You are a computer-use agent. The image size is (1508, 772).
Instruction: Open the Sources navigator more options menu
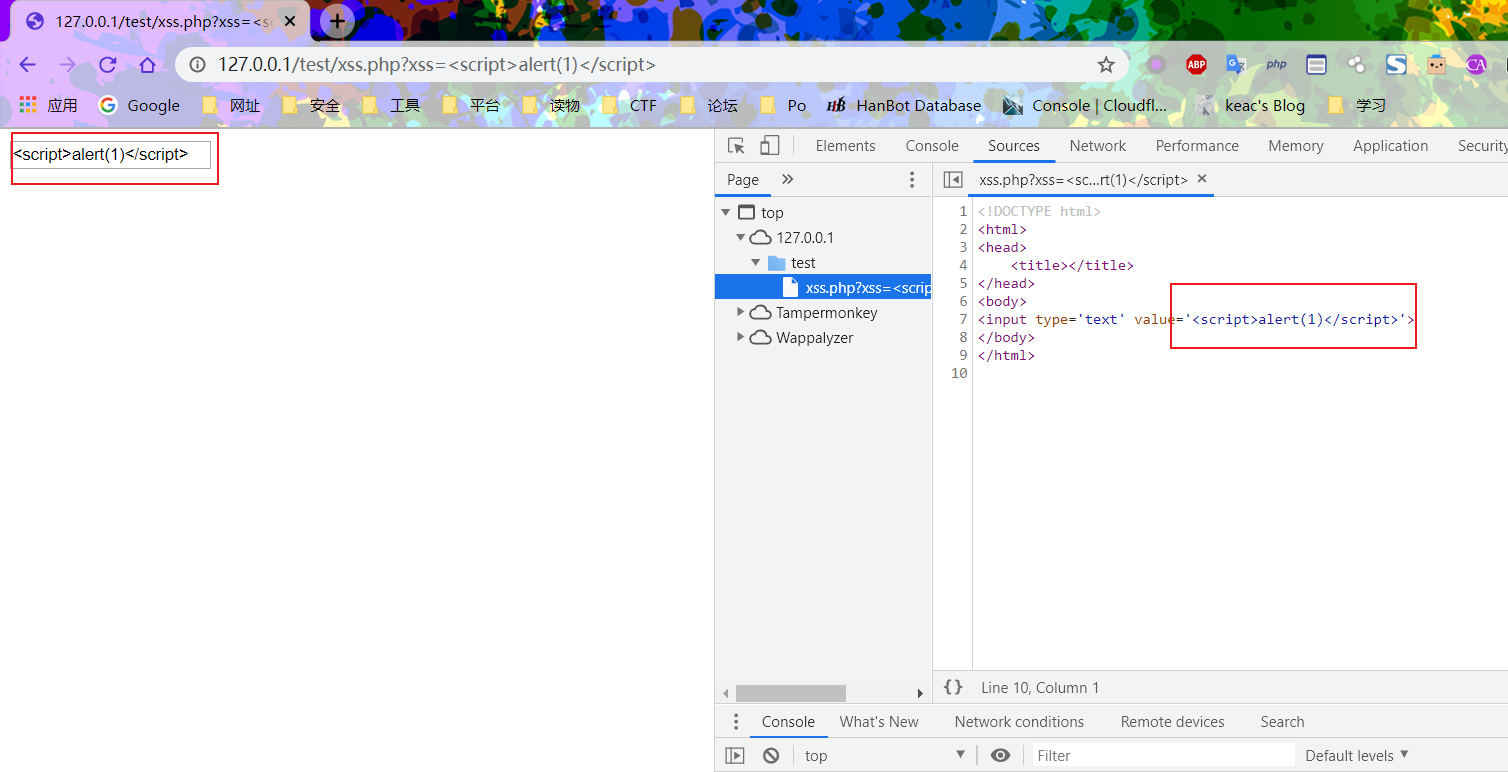911,180
